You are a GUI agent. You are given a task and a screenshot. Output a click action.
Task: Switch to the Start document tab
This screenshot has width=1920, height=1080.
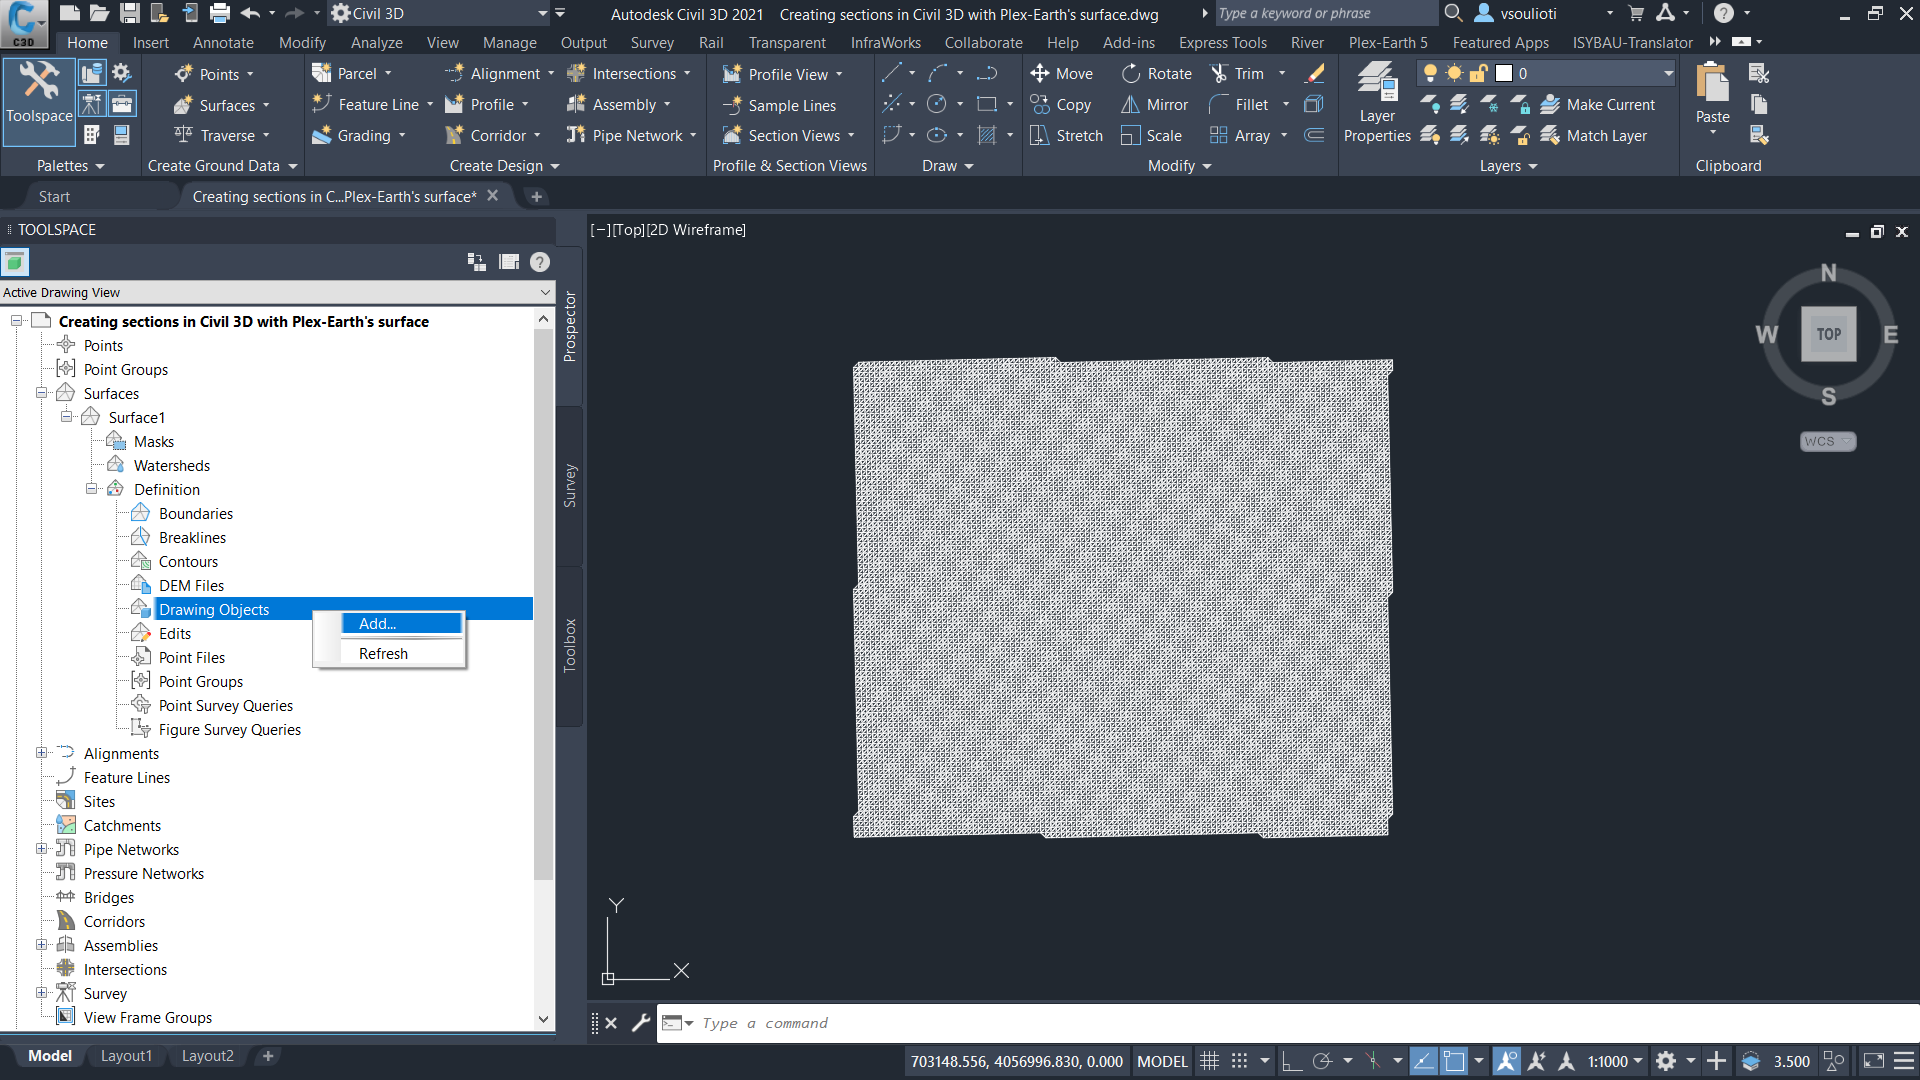coord(54,196)
